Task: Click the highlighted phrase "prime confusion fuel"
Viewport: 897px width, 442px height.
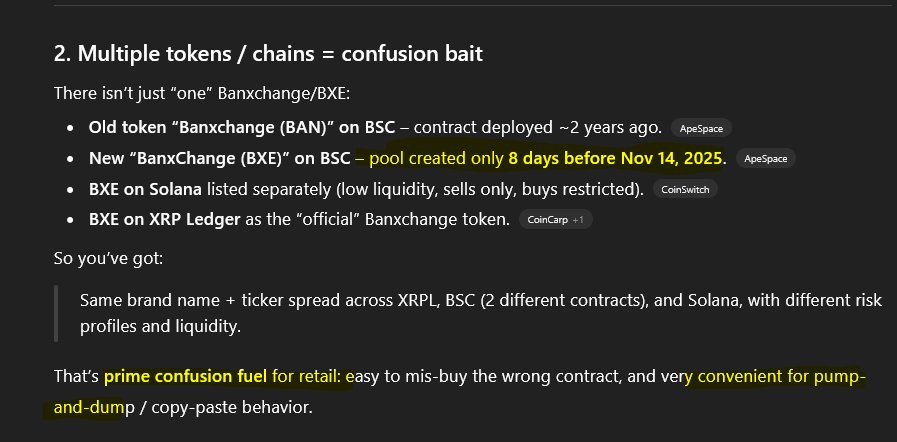Action: [186, 377]
